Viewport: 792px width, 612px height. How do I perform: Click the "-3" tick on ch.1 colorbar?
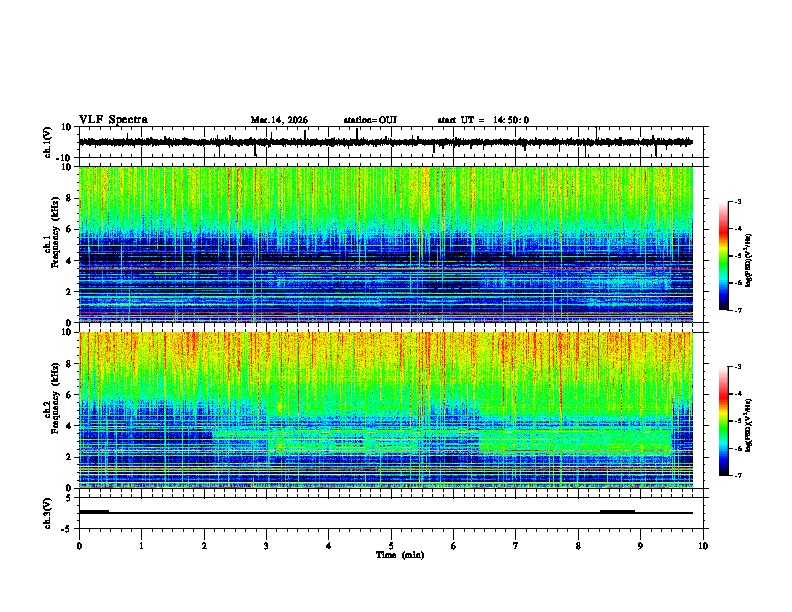pyautogui.click(x=737, y=201)
